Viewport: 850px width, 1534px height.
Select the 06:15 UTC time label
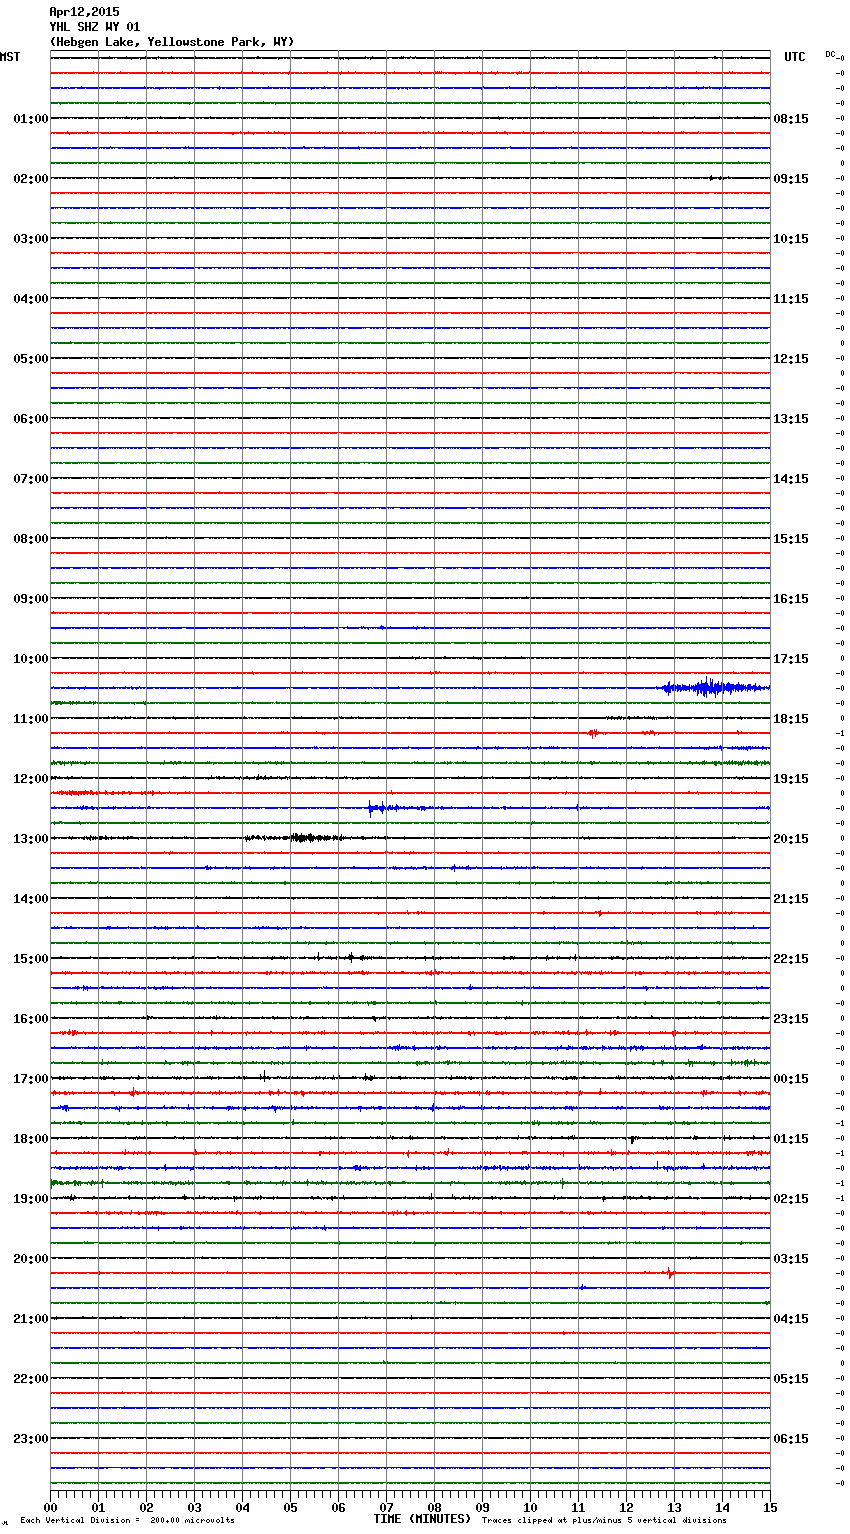pos(791,1439)
